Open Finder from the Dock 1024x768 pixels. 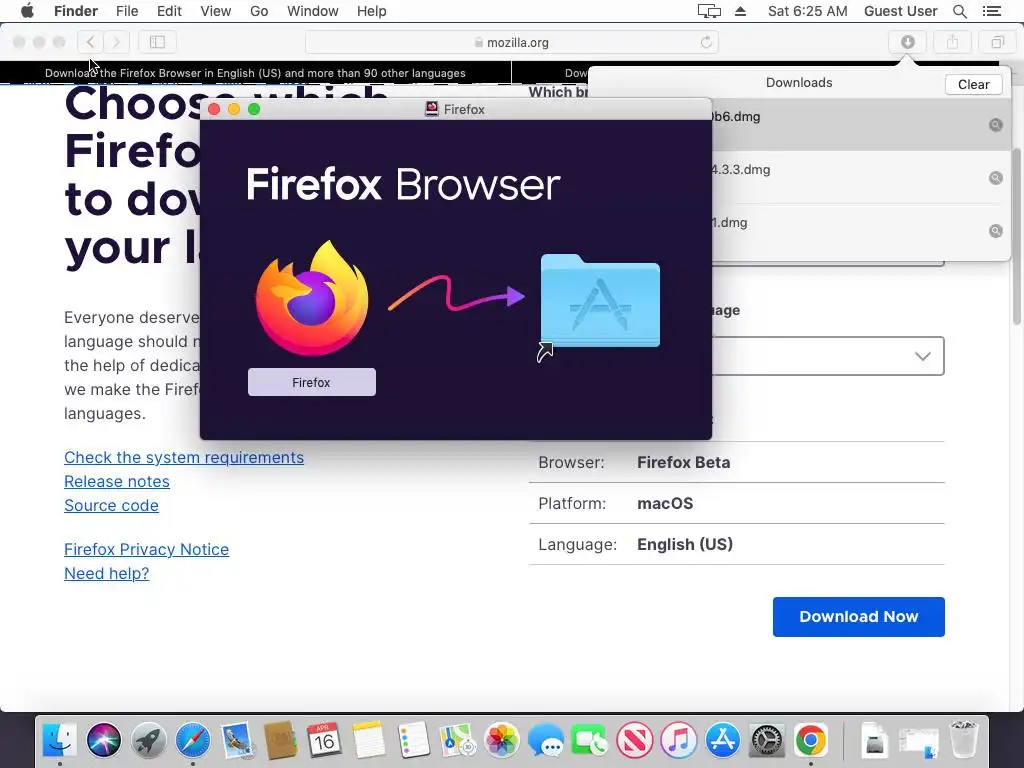point(59,741)
